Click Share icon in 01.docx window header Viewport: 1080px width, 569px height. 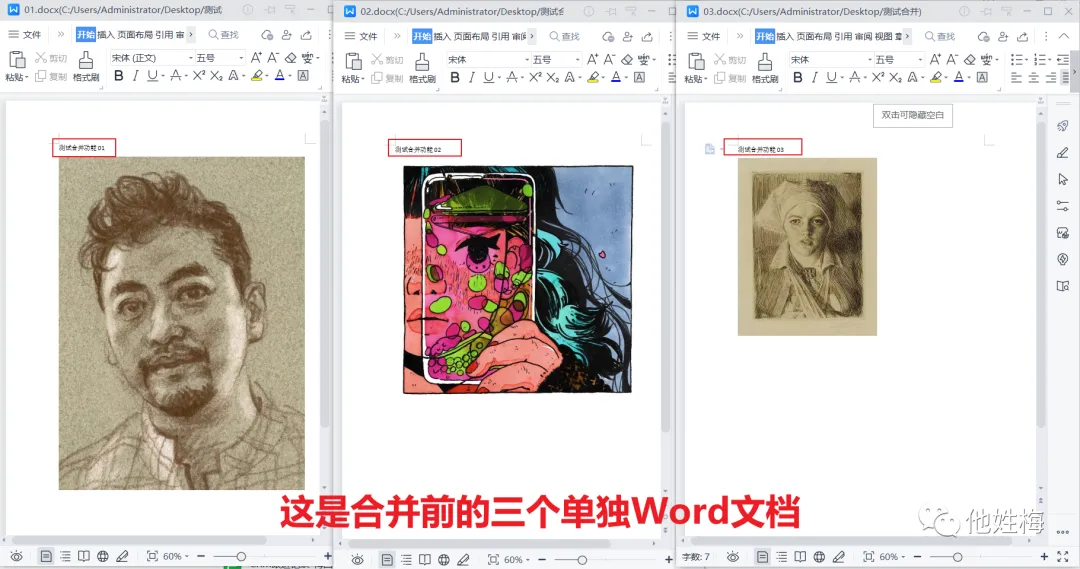coord(307,34)
